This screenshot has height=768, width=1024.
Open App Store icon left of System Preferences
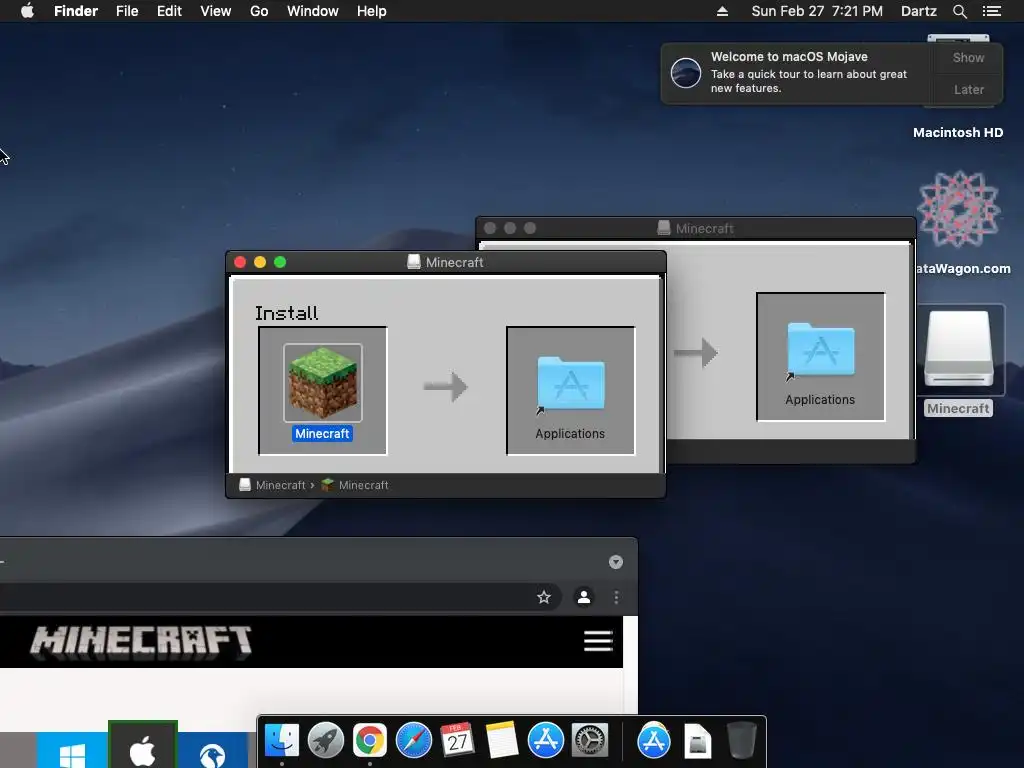click(545, 741)
